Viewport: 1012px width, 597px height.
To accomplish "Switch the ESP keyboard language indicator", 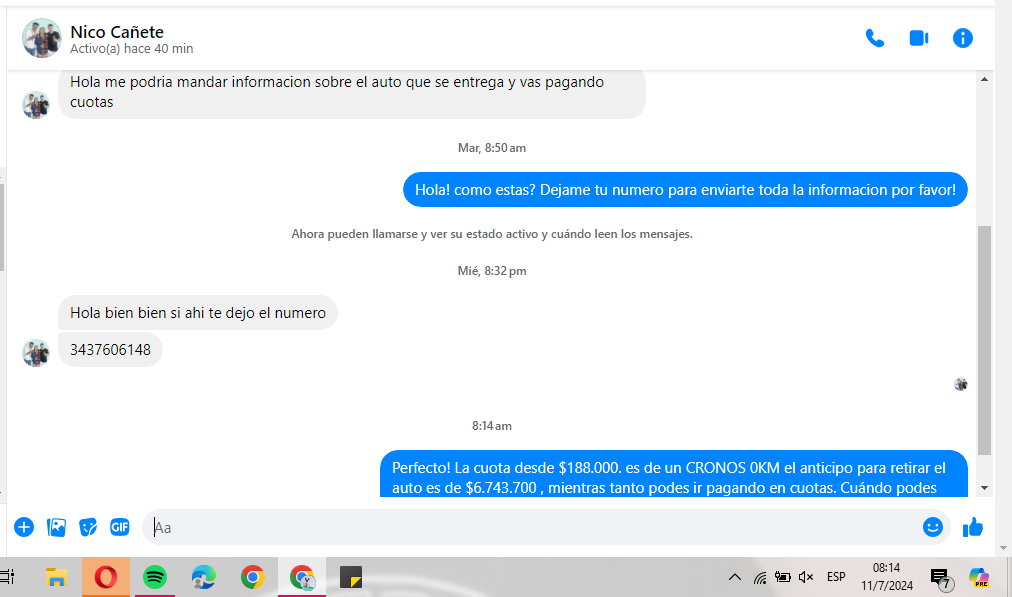I will [836, 577].
